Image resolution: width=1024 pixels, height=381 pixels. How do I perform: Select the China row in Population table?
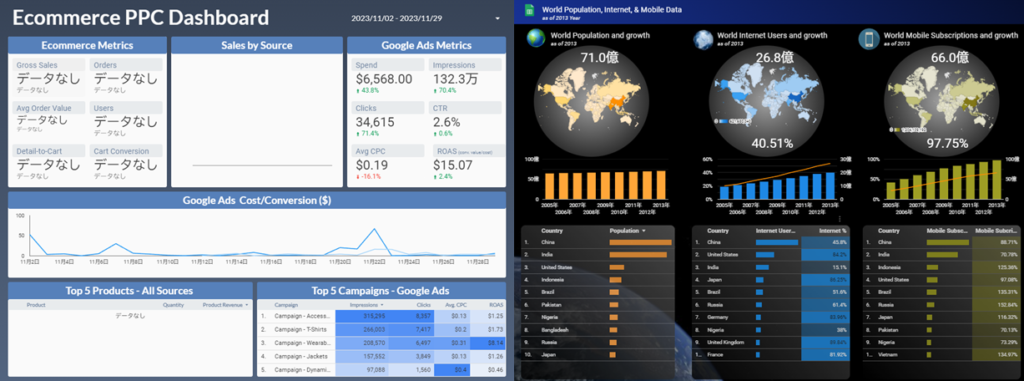point(598,242)
